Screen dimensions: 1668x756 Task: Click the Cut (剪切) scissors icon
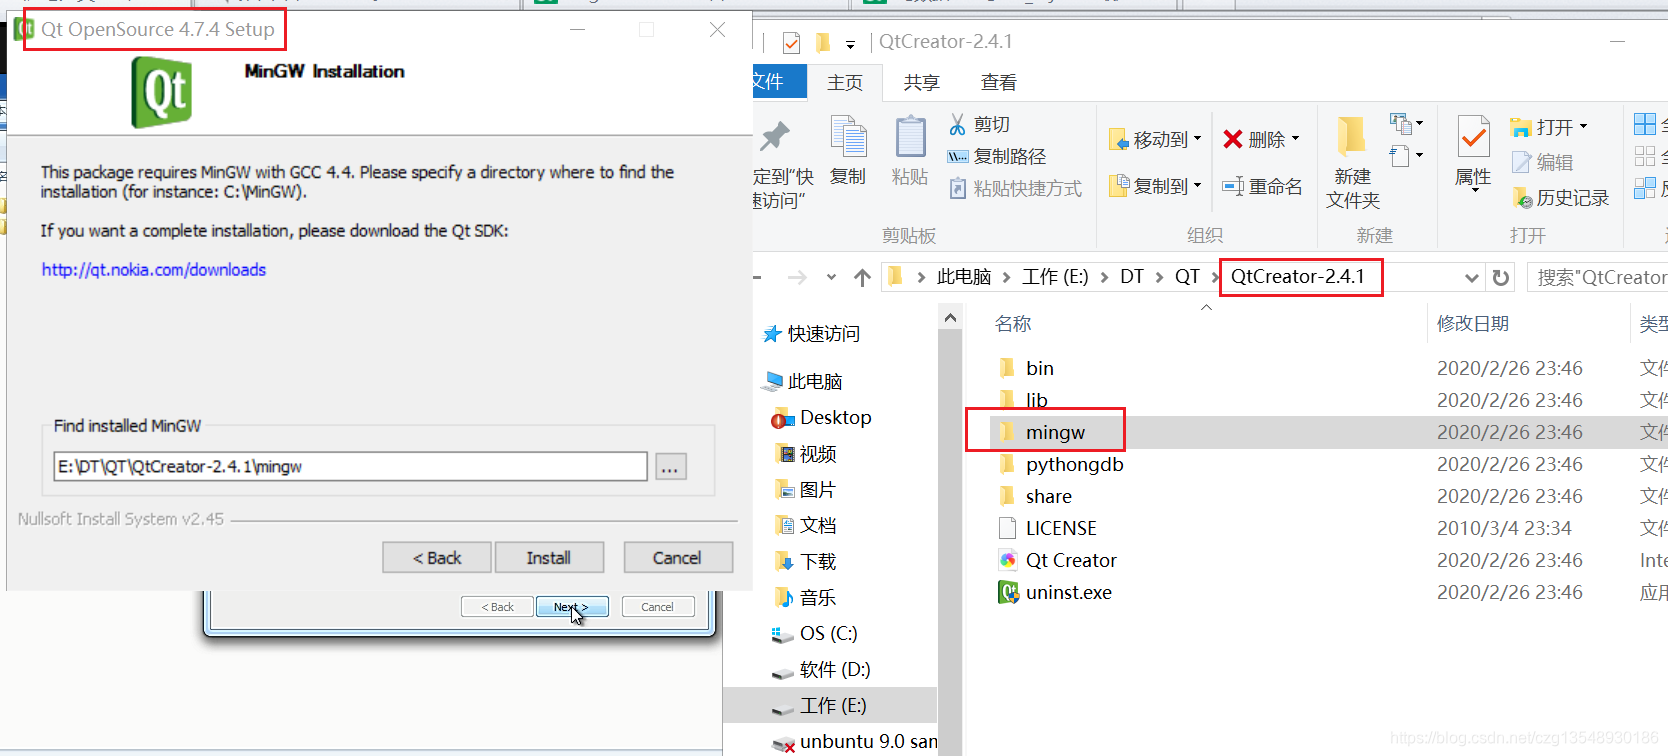pos(958,124)
